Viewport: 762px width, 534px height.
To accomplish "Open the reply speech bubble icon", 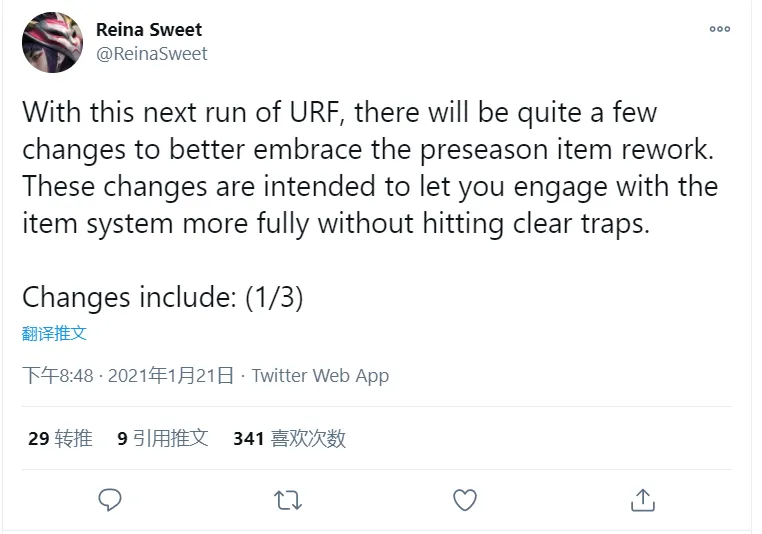I will (x=110, y=500).
